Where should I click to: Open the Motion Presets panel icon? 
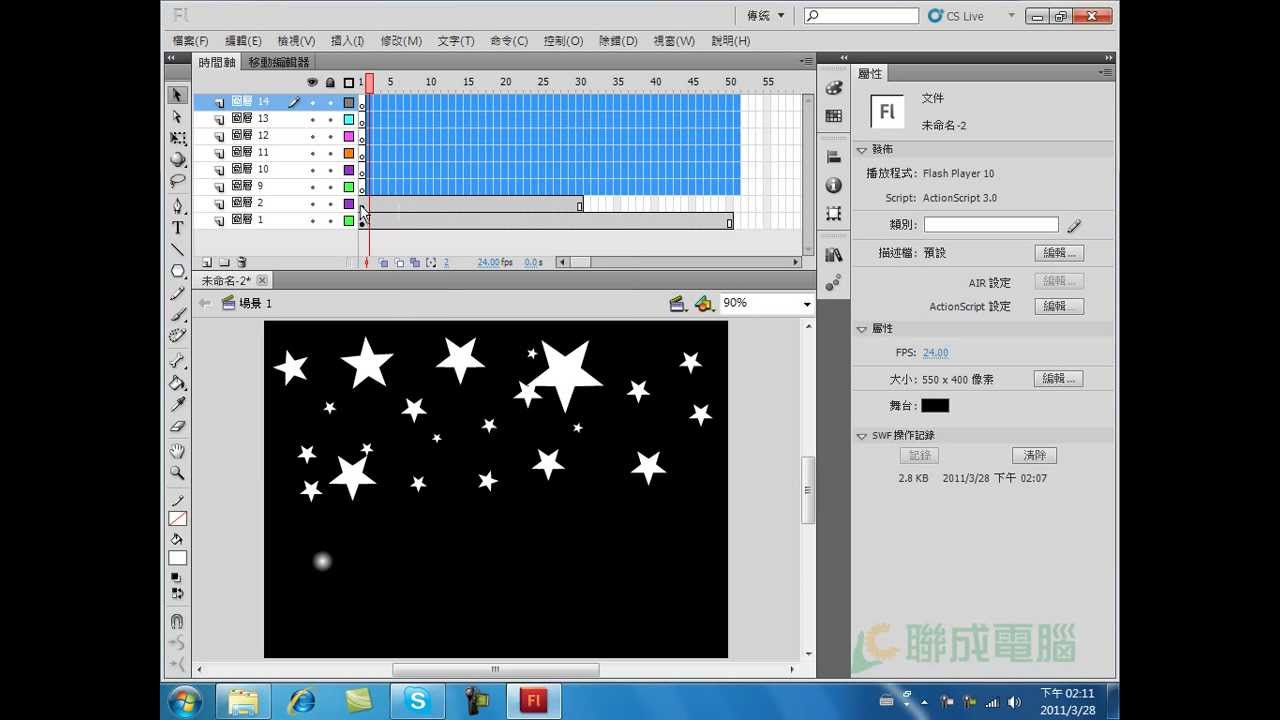point(834,284)
